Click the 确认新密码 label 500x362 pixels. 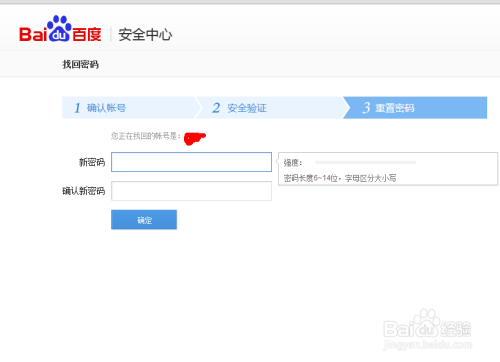tap(84, 191)
